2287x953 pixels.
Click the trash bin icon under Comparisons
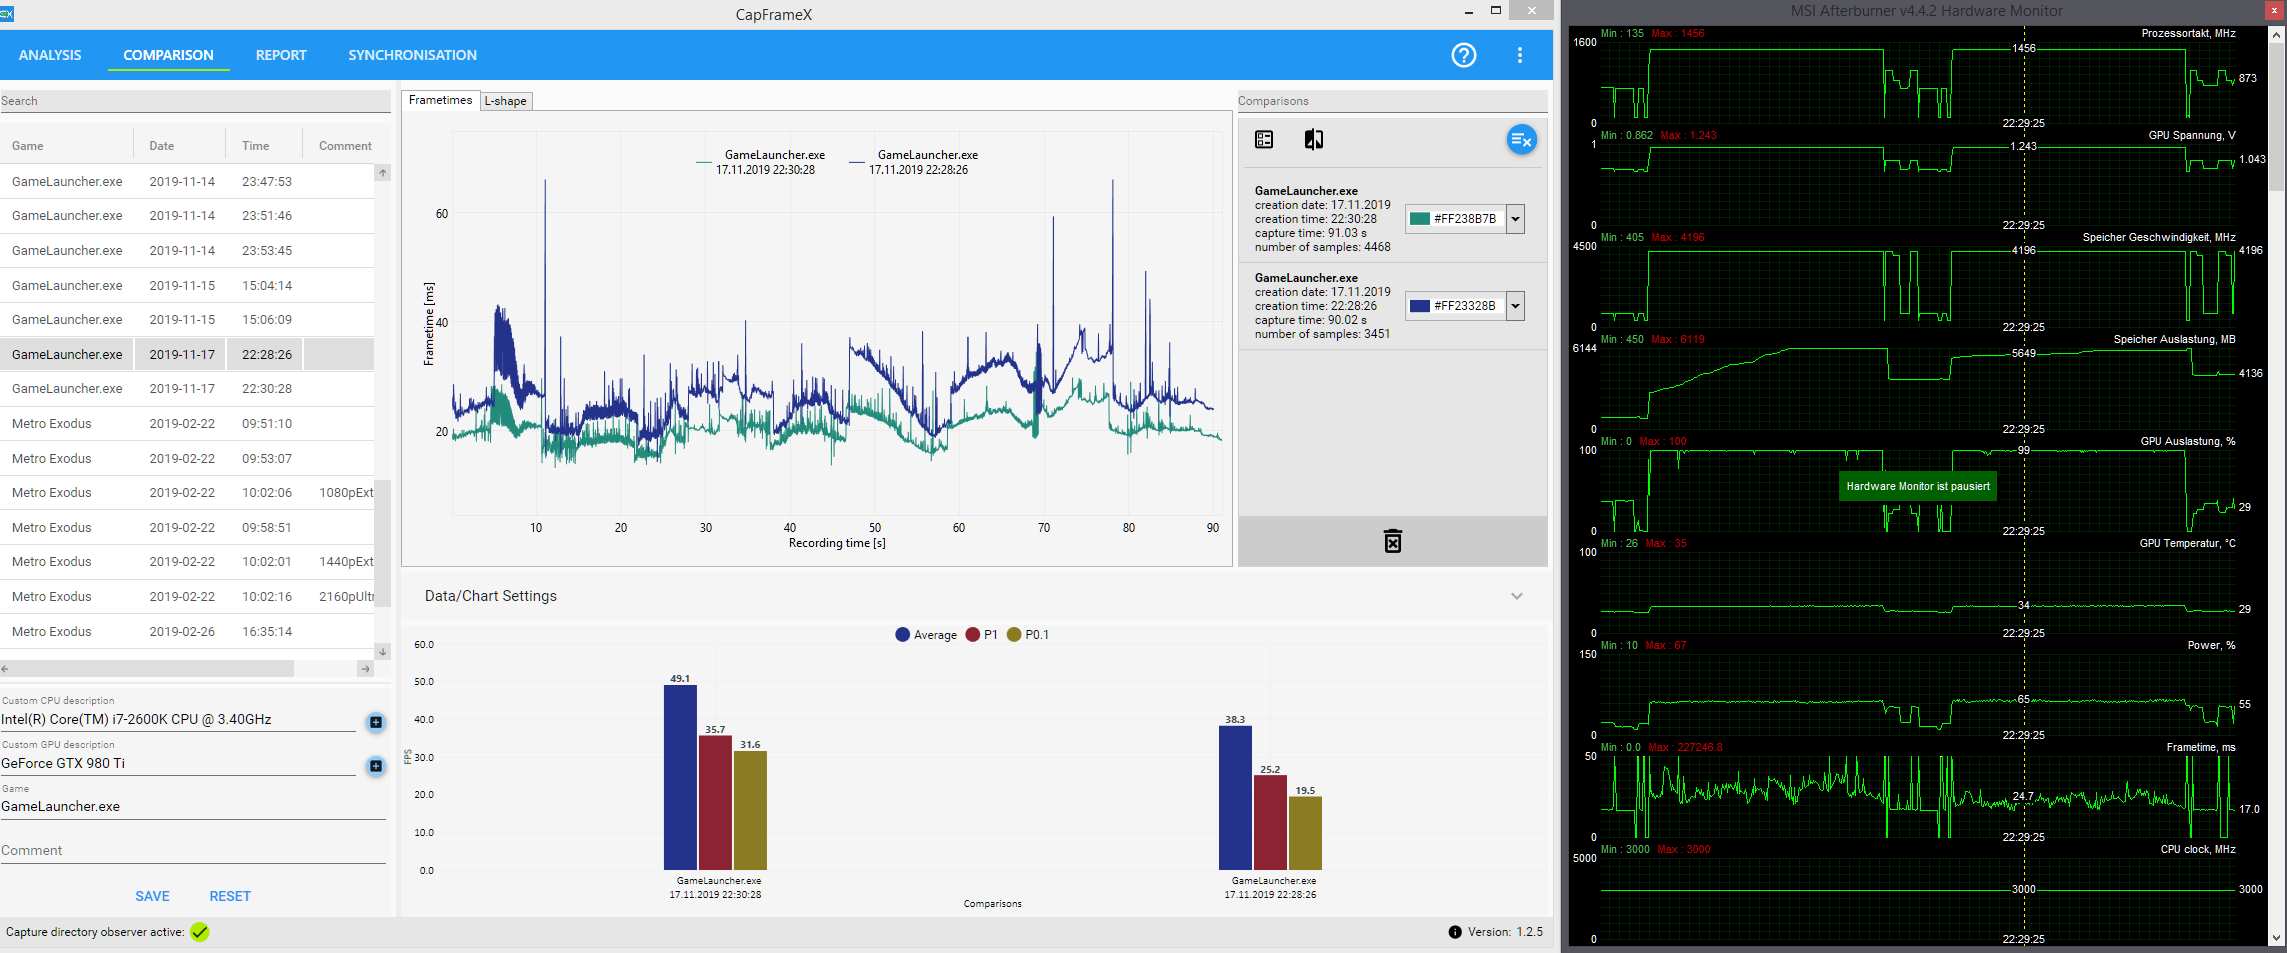(x=1392, y=541)
